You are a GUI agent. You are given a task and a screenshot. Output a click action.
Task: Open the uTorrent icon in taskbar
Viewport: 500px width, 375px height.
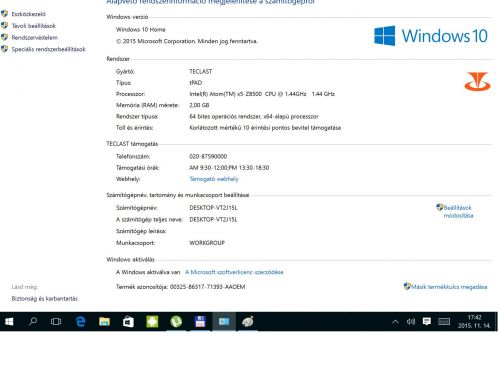(176, 322)
